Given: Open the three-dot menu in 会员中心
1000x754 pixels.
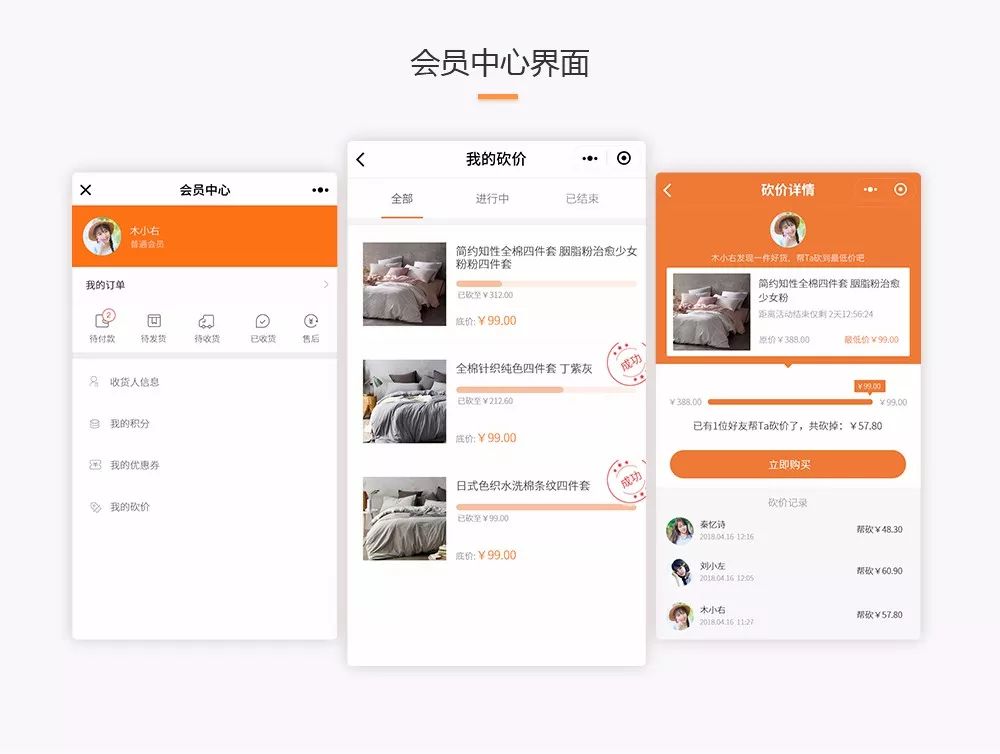Looking at the screenshot, I should click(x=320, y=190).
